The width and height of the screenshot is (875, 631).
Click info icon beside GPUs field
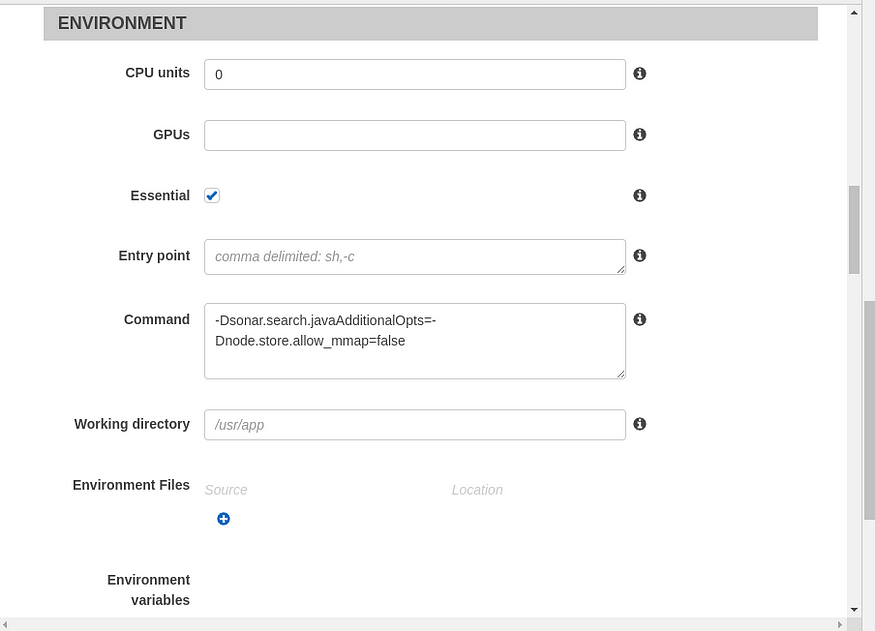tap(640, 134)
